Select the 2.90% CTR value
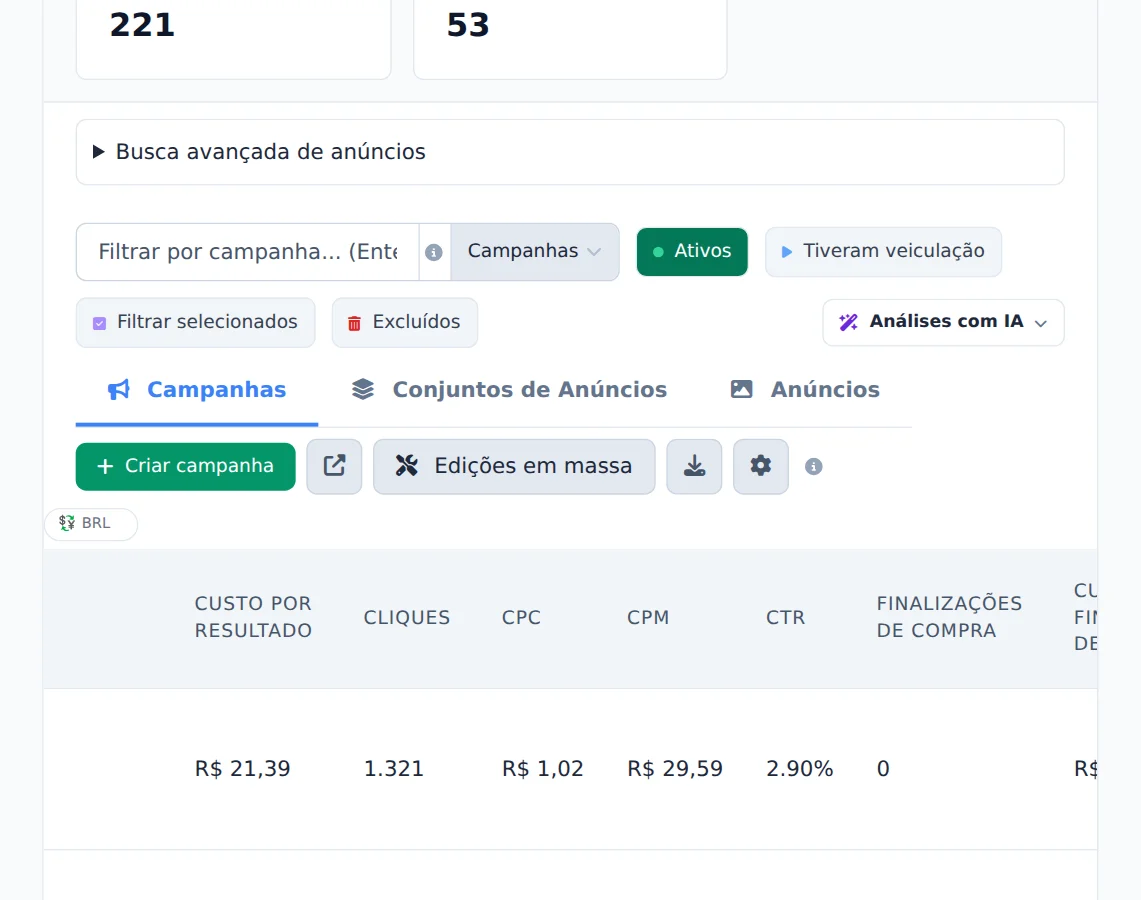 pyautogui.click(x=800, y=769)
